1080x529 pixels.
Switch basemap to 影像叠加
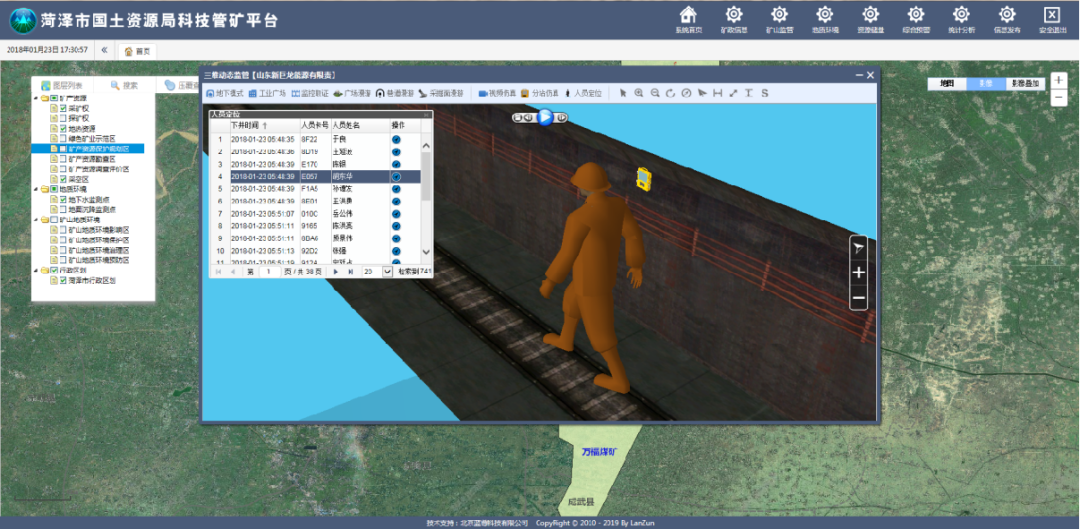pos(1026,83)
